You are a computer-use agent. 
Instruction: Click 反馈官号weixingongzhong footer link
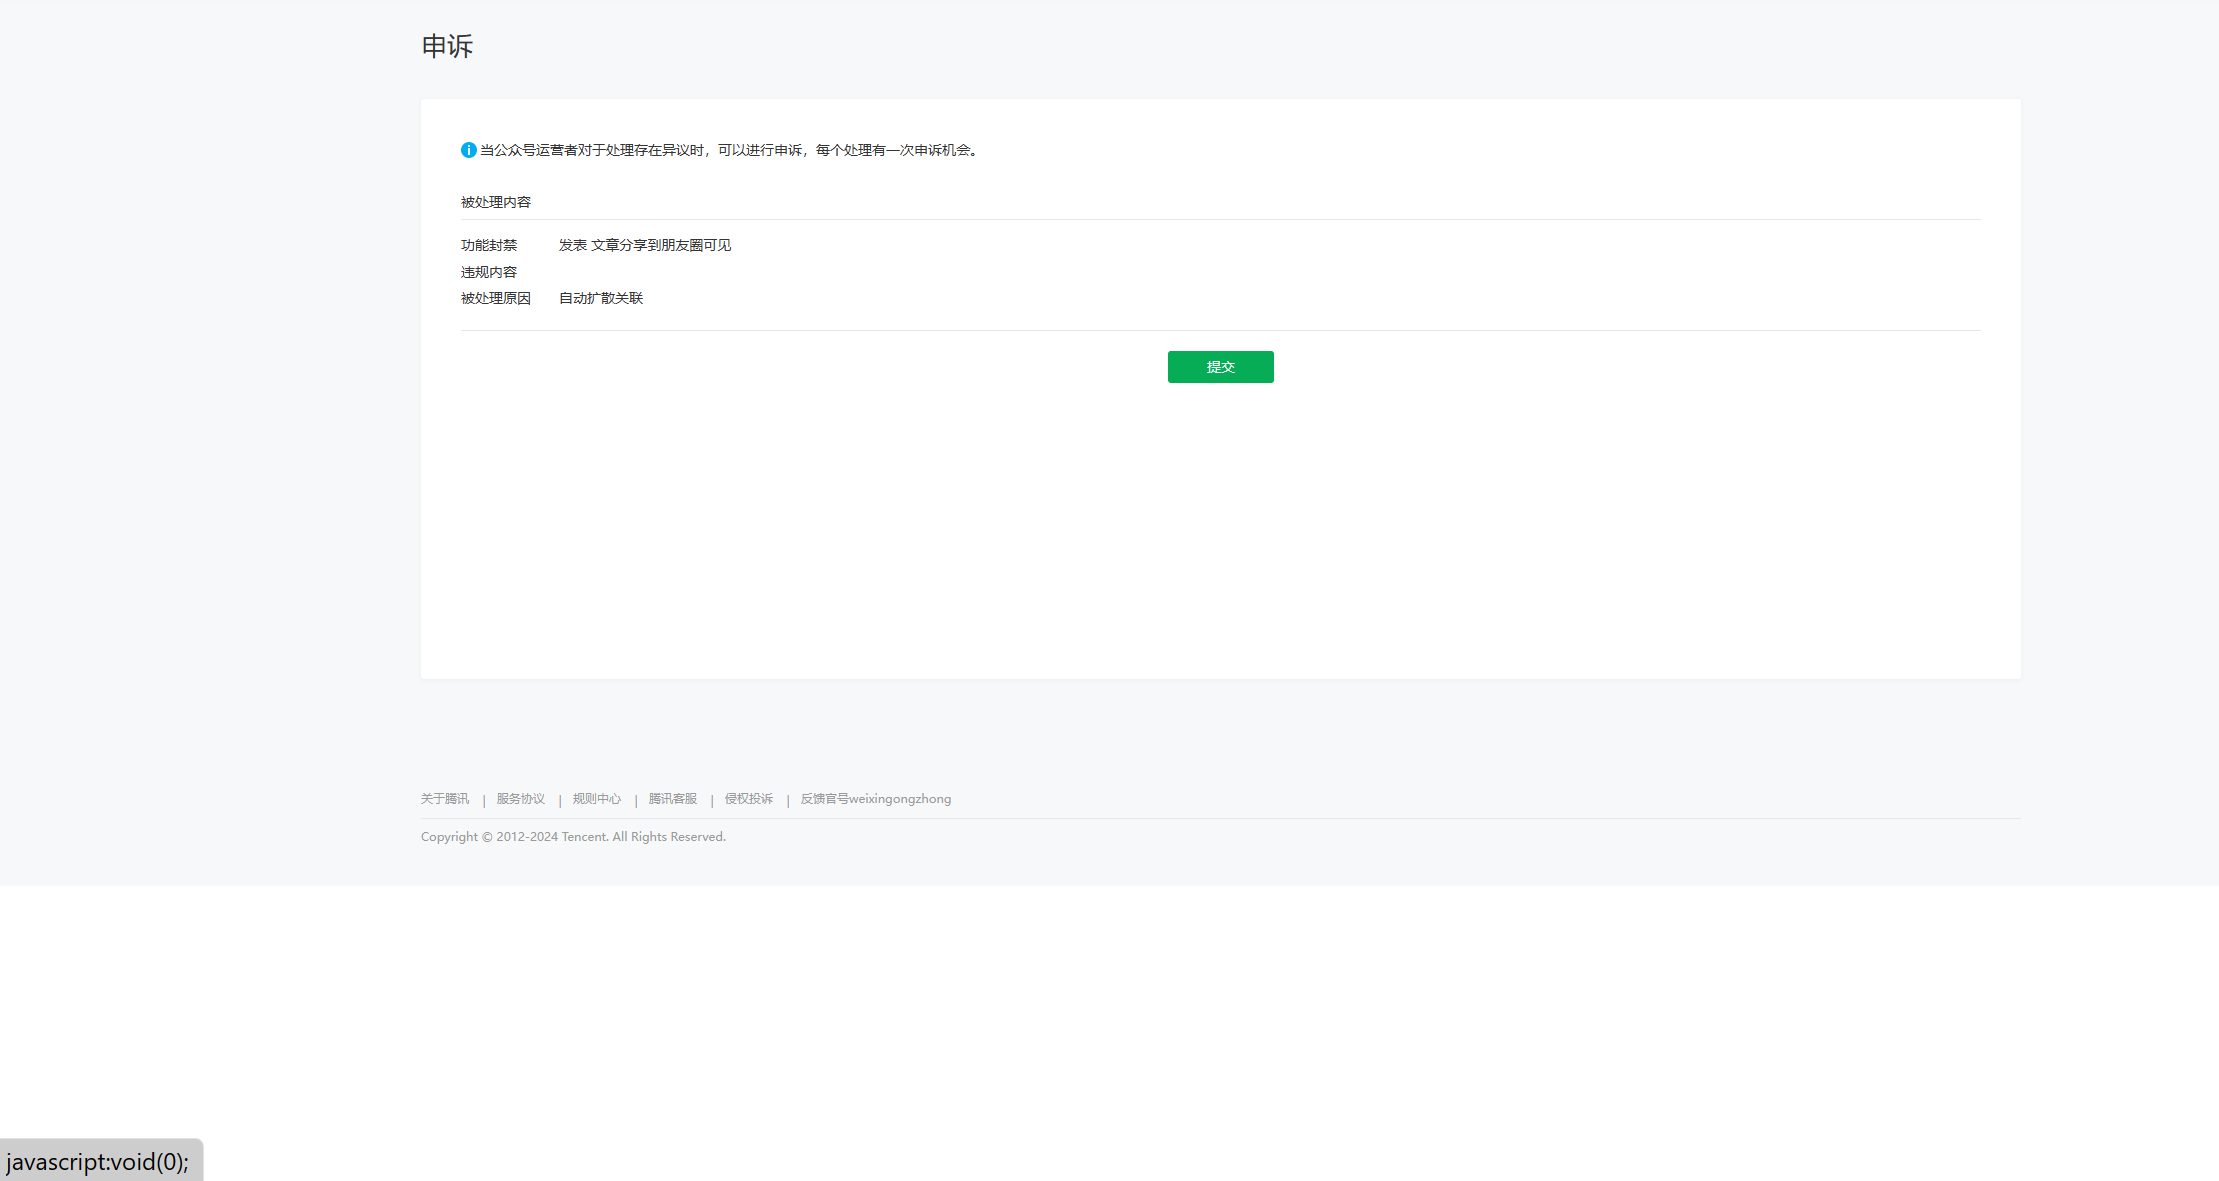(875, 799)
